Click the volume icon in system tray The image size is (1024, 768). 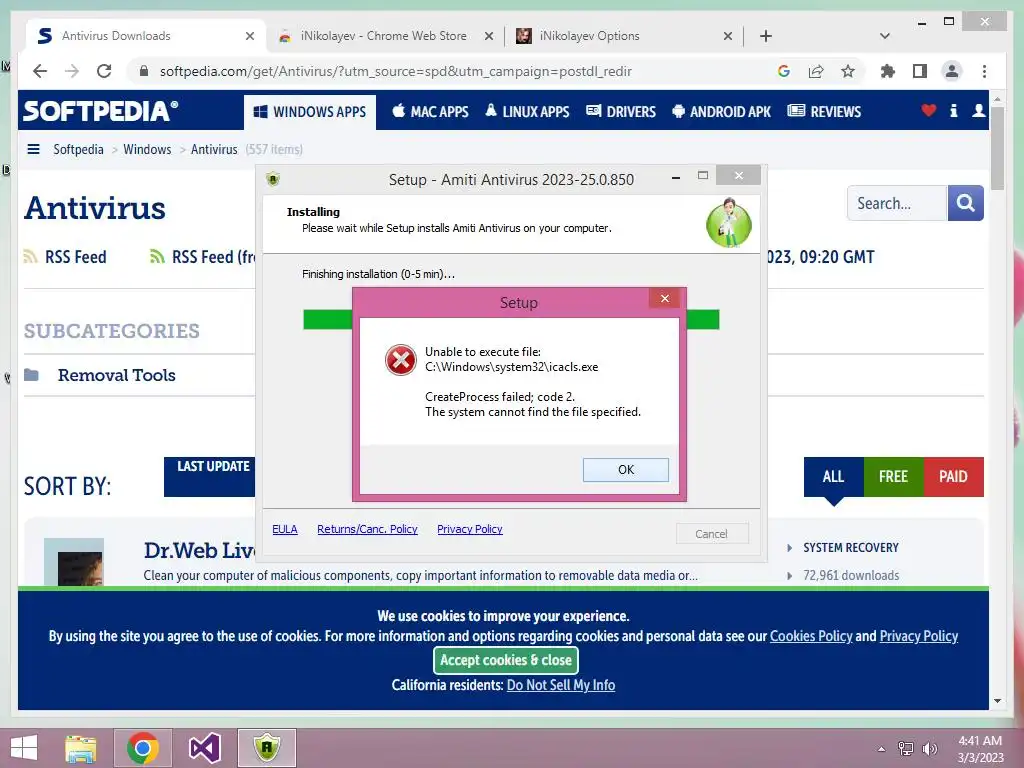[x=929, y=748]
